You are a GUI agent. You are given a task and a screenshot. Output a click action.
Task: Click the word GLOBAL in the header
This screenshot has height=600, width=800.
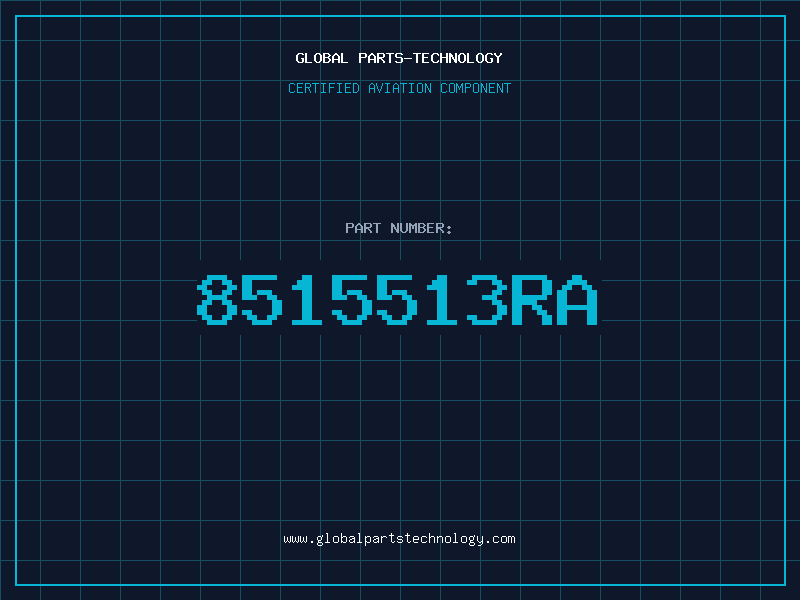pyautogui.click(x=321, y=58)
